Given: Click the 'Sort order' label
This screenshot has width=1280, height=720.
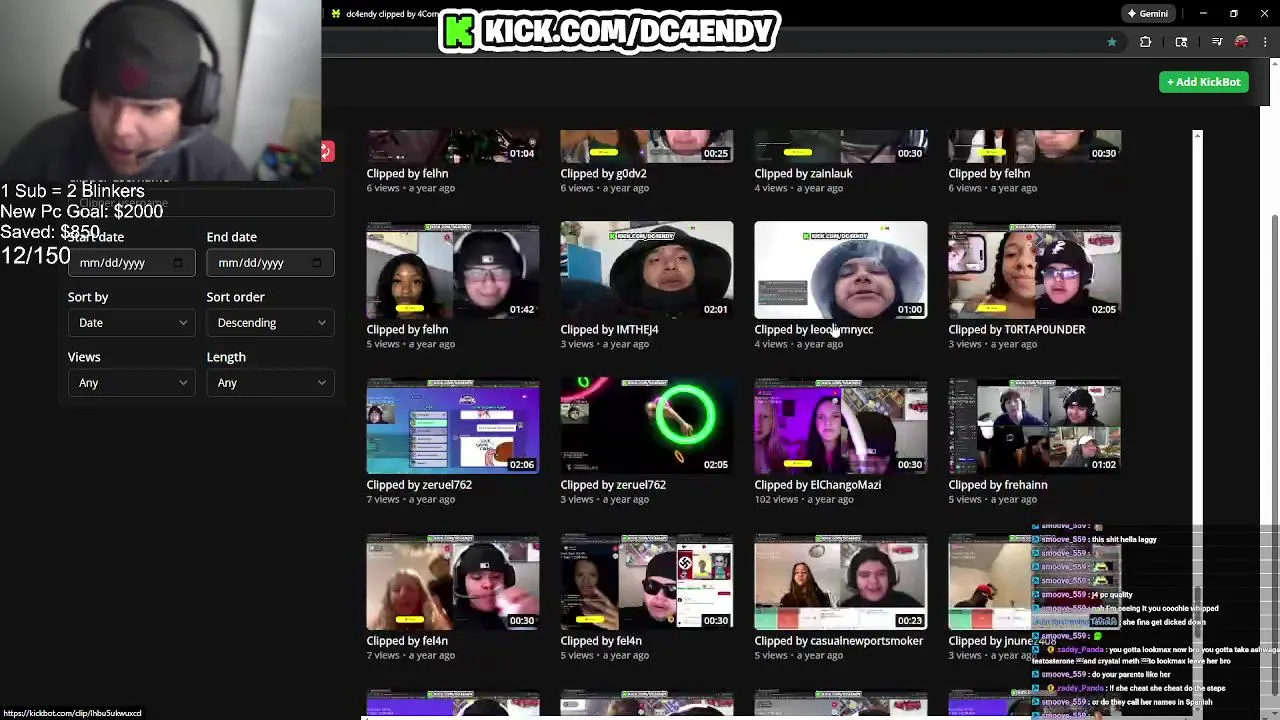Looking at the screenshot, I should click(x=235, y=297).
